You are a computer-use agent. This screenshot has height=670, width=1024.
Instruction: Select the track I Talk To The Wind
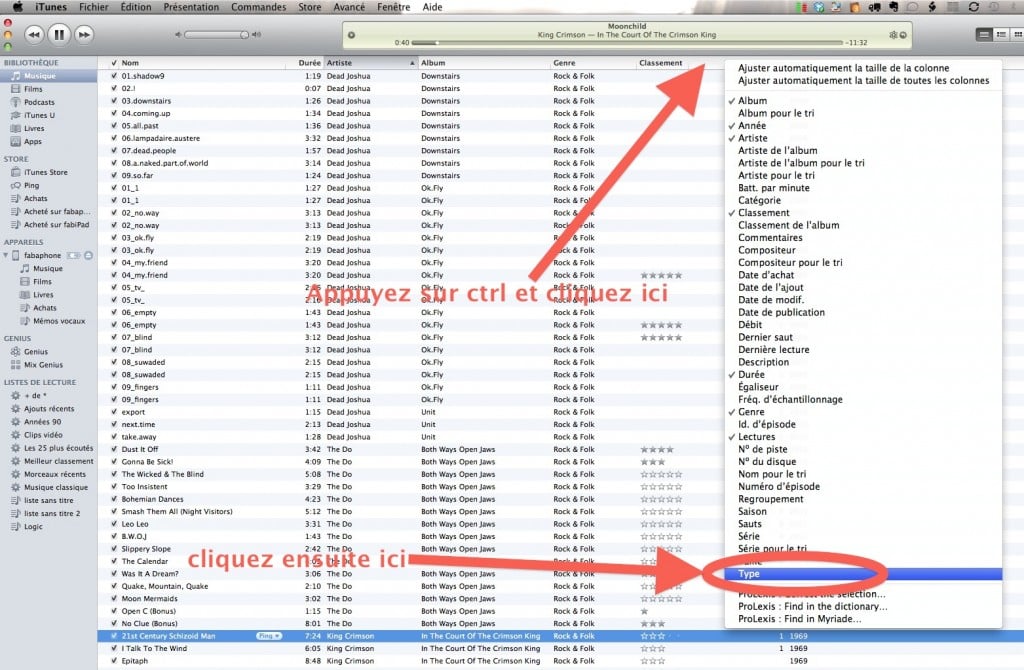click(154, 648)
